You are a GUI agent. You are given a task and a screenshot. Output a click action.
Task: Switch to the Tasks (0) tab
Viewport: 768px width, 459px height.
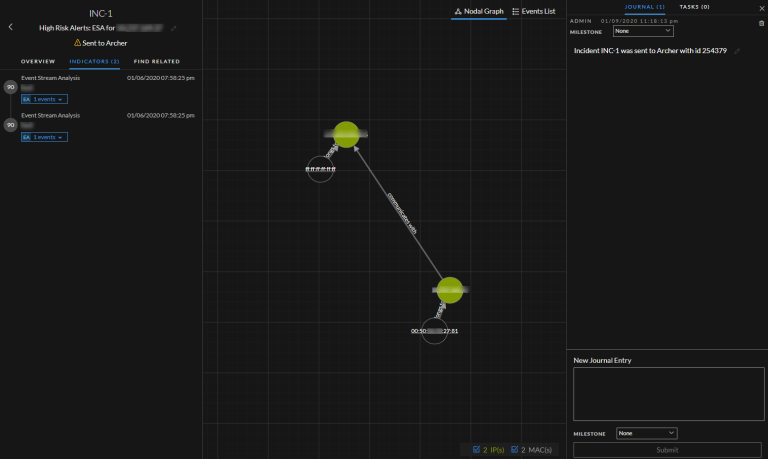coord(694,7)
